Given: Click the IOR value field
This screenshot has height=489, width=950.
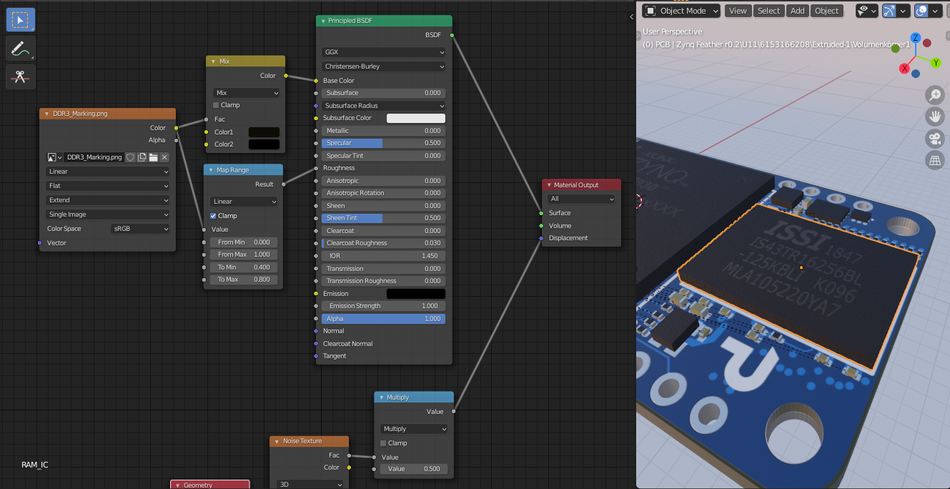Looking at the screenshot, I should point(384,256).
